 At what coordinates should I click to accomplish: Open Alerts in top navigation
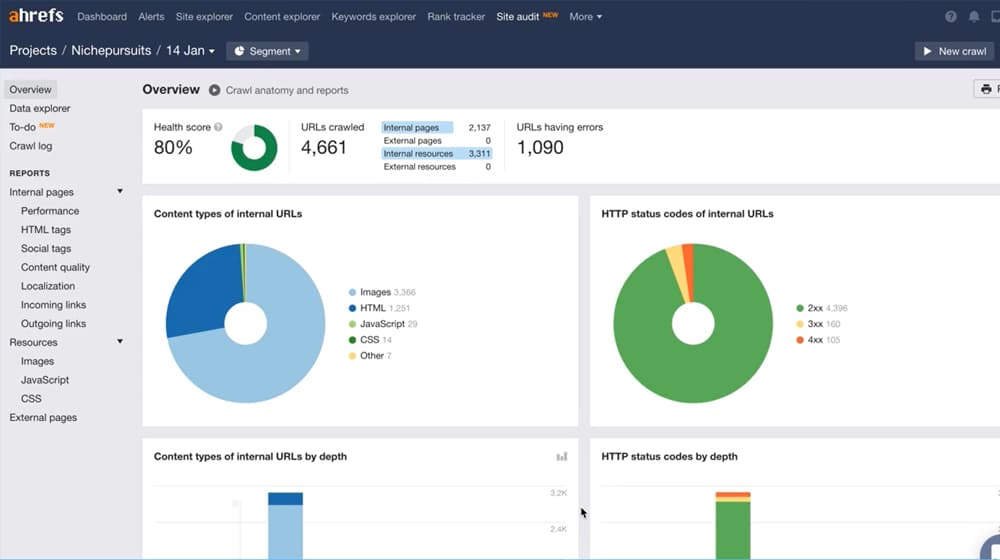coord(151,17)
